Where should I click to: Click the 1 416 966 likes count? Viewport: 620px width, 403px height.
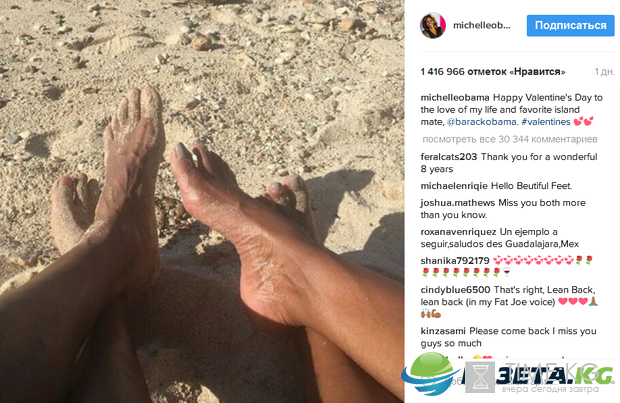[493, 72]
